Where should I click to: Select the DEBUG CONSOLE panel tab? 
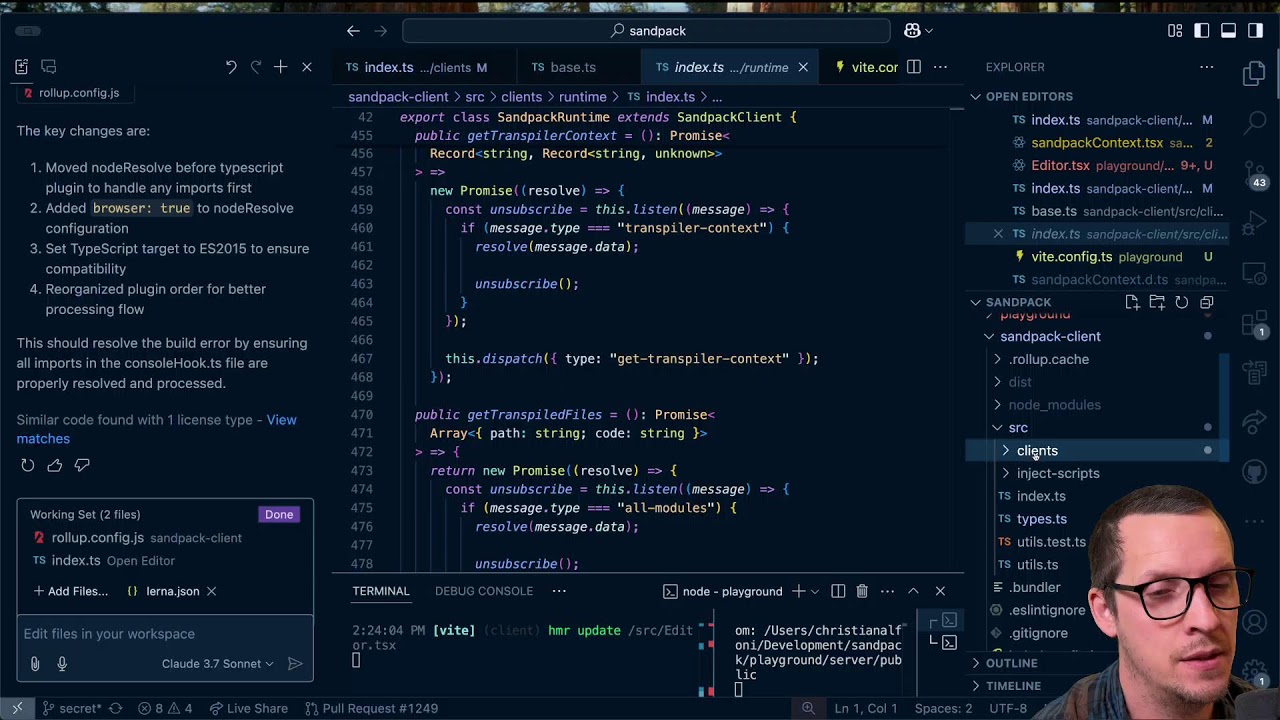[x=484, y=591]
